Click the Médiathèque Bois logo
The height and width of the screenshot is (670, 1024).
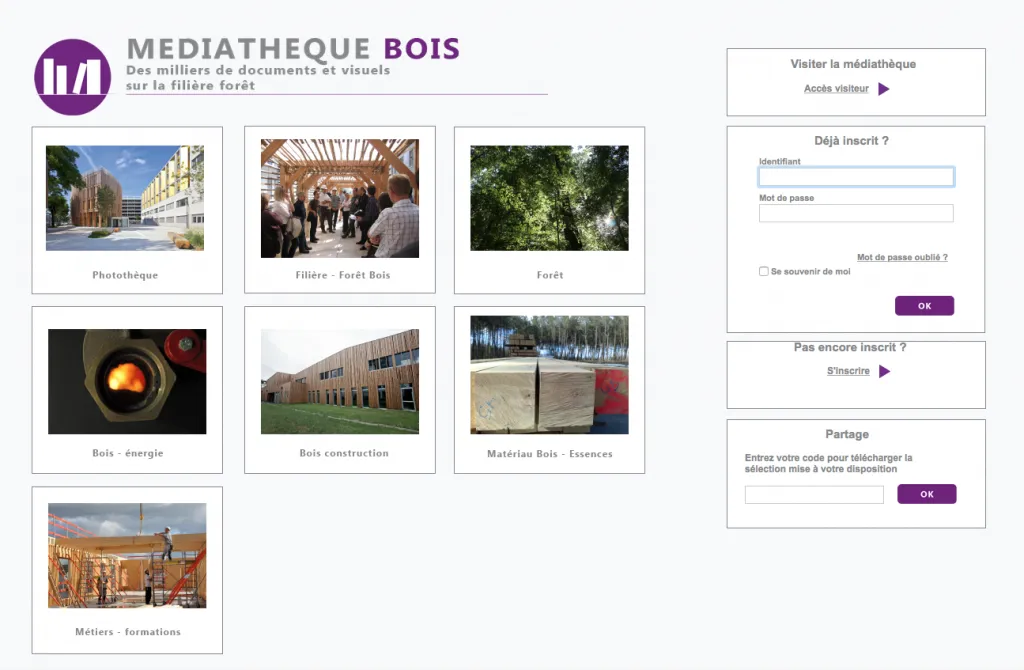[71, 76]
